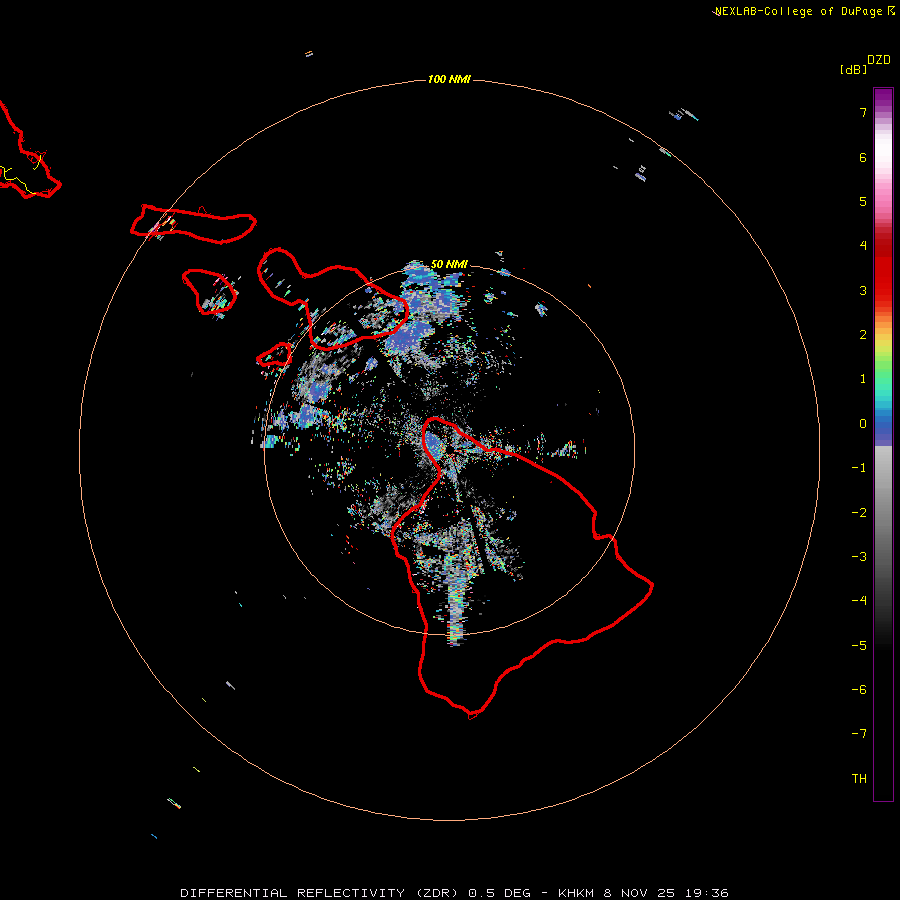Viewport: 900px width, 900px height.
Task: Click the 5 value on color scale
Action: pos(863,201)
